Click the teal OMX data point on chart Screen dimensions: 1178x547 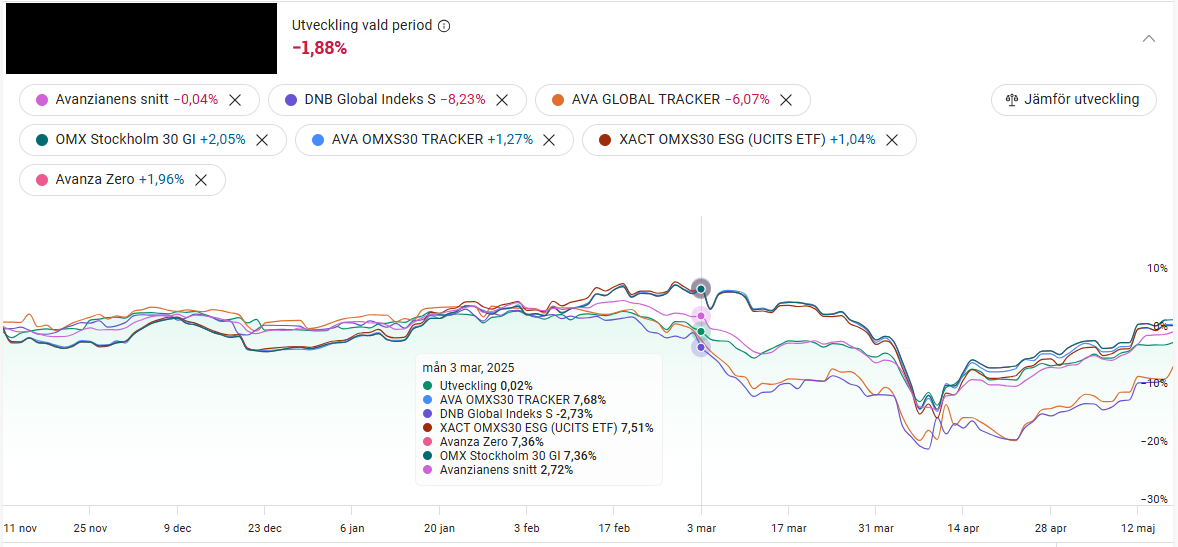701,289
